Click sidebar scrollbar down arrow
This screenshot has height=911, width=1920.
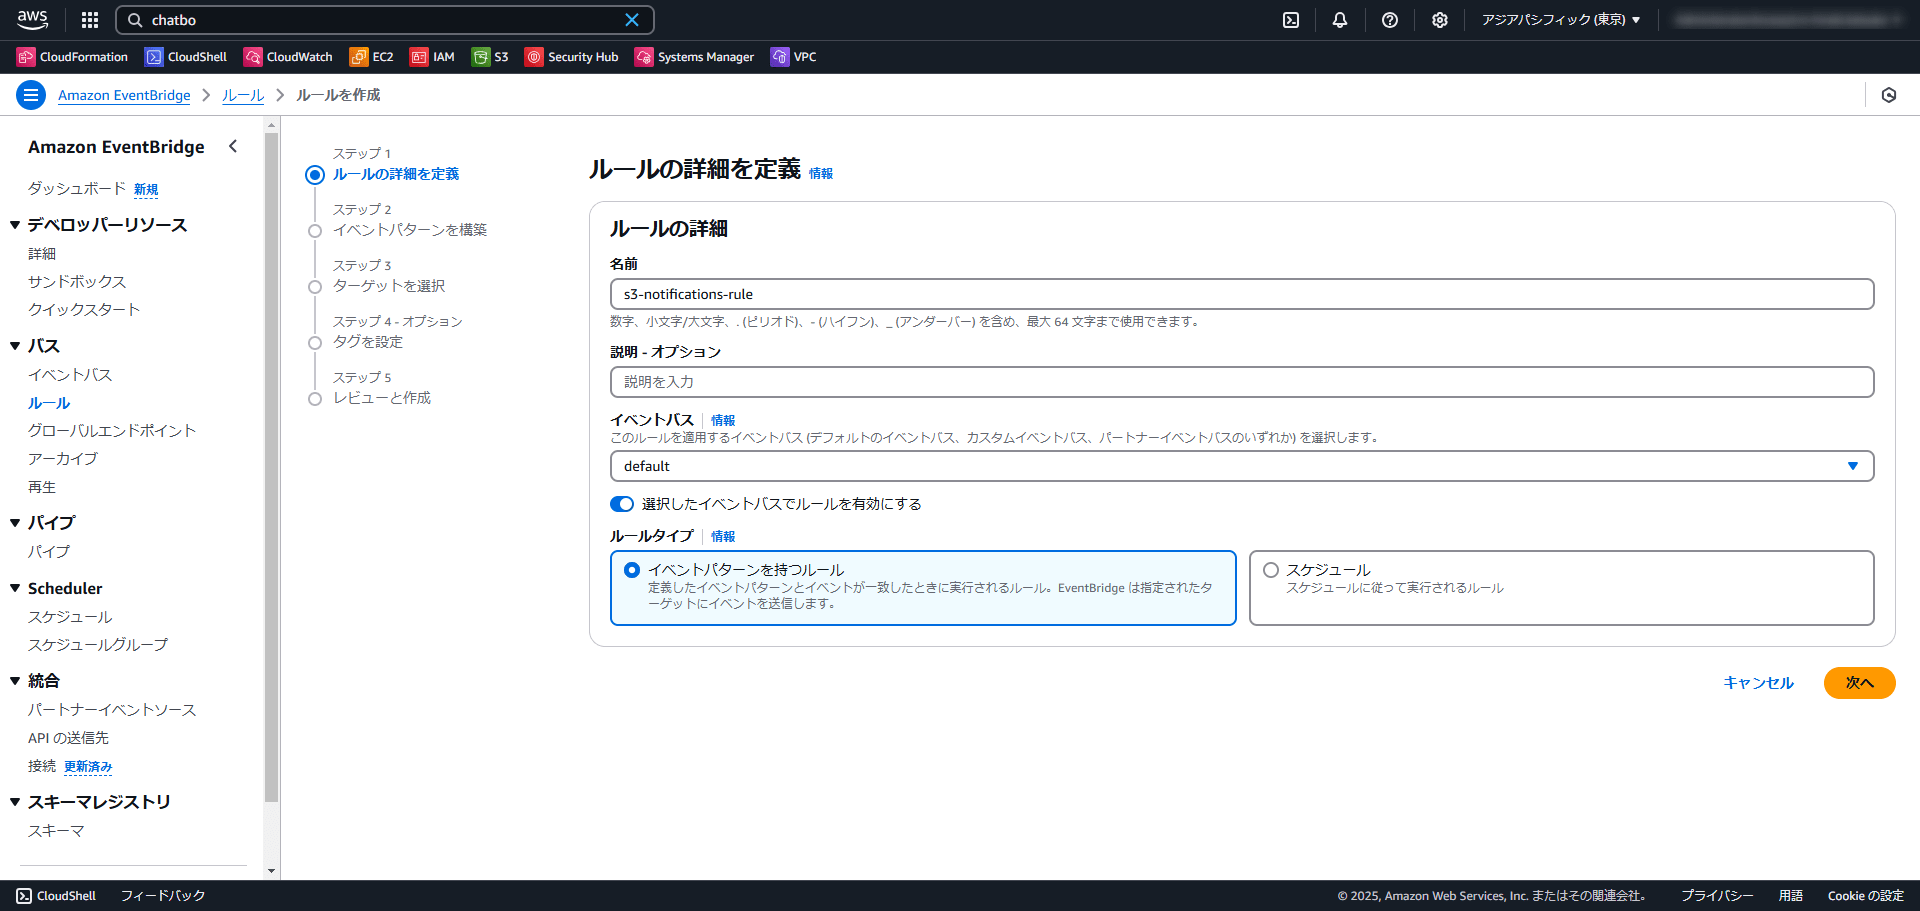(271, 871)
